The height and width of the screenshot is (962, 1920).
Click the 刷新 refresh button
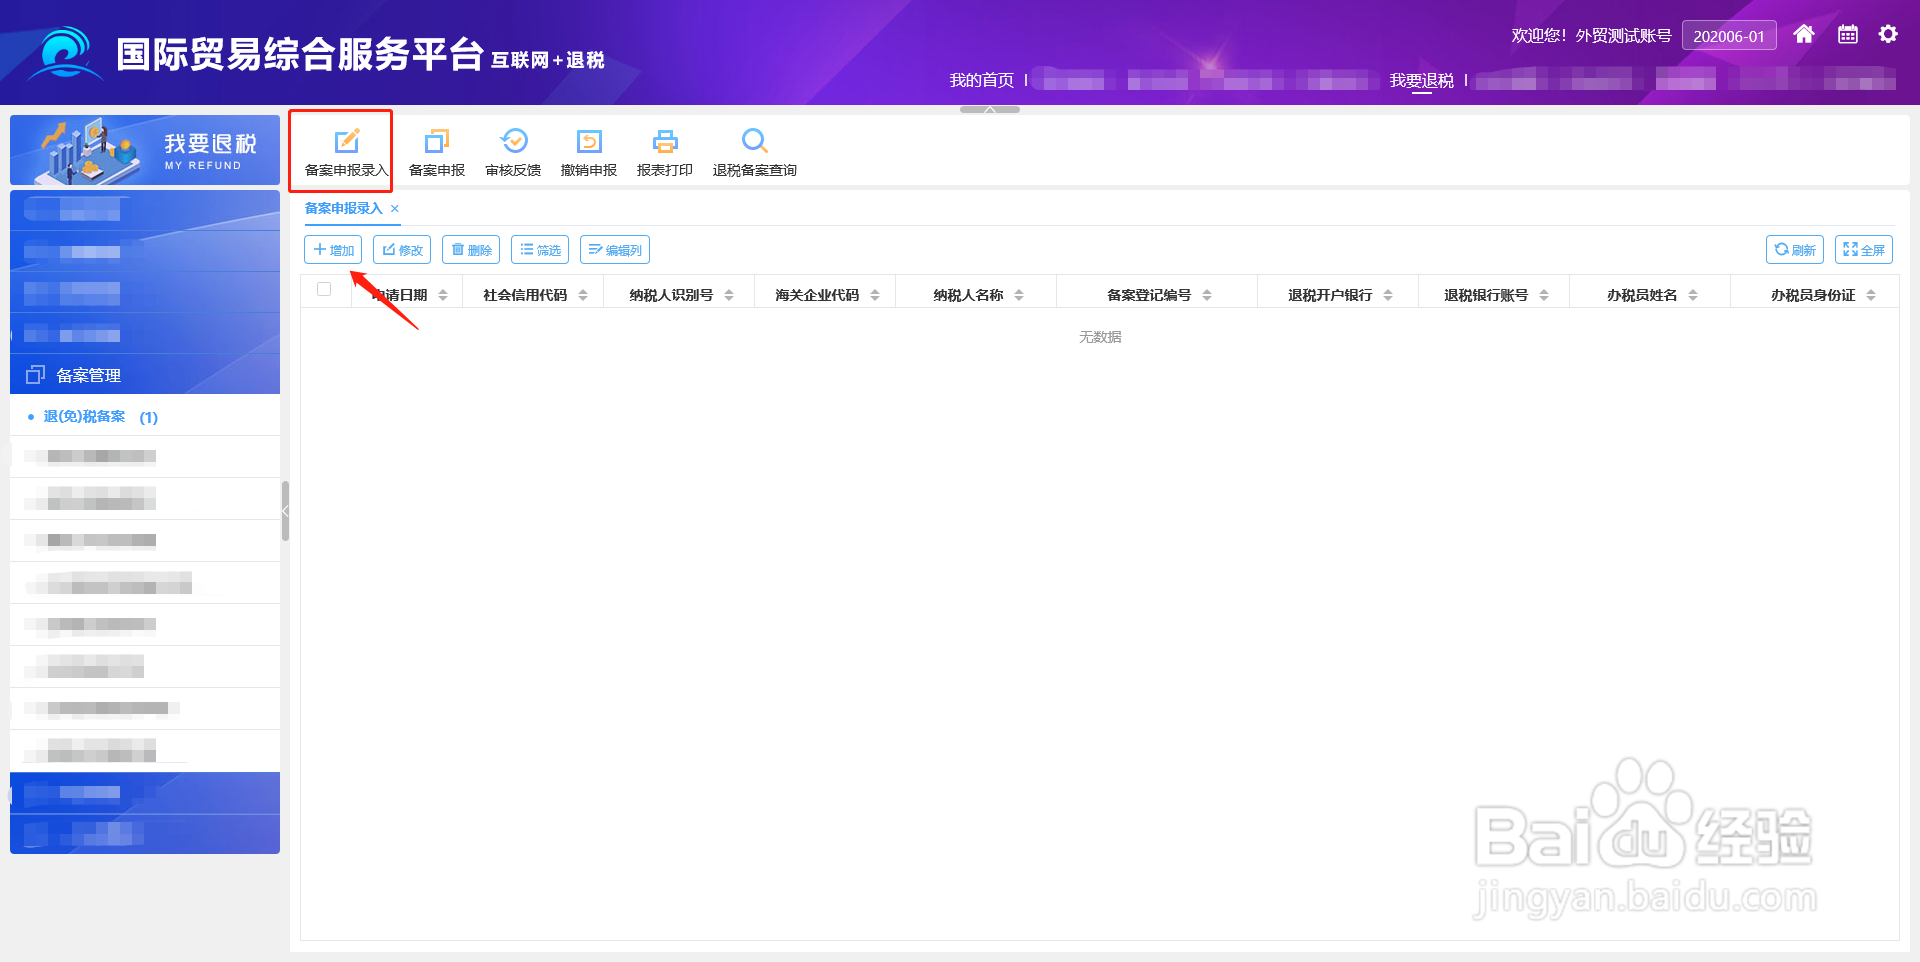coord(1795,250)
